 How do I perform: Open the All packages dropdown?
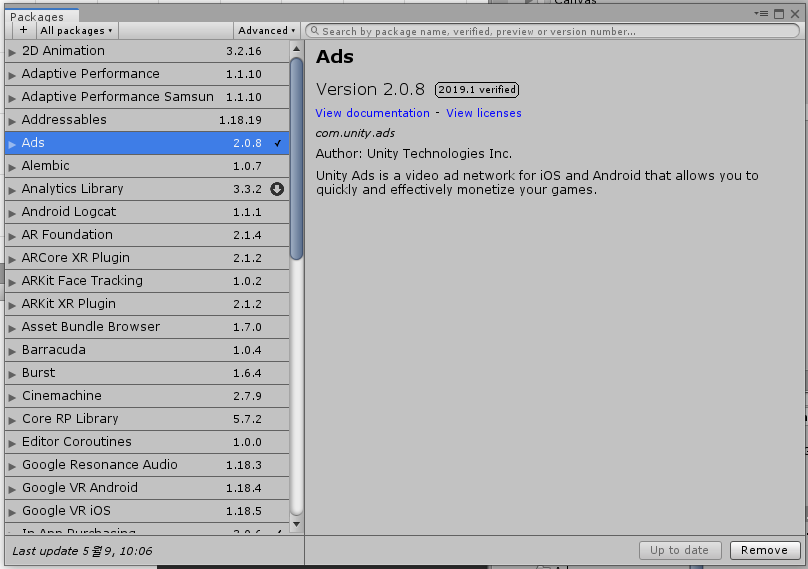[x=76, y=31]
